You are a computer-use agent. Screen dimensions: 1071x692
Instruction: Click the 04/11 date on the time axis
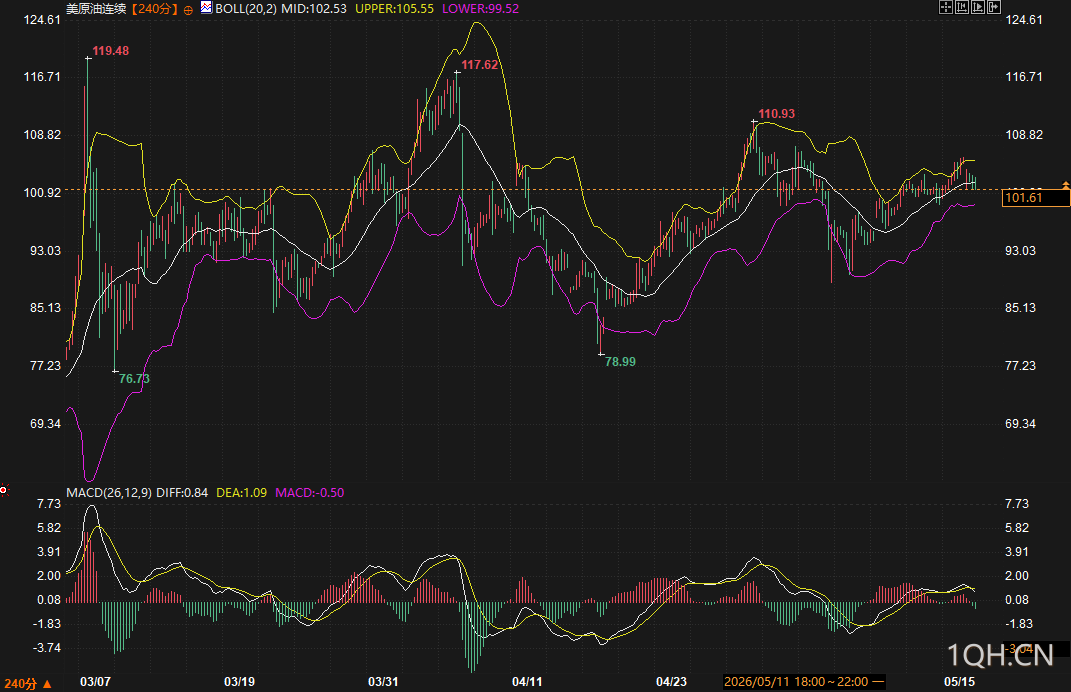click(527, 682)
